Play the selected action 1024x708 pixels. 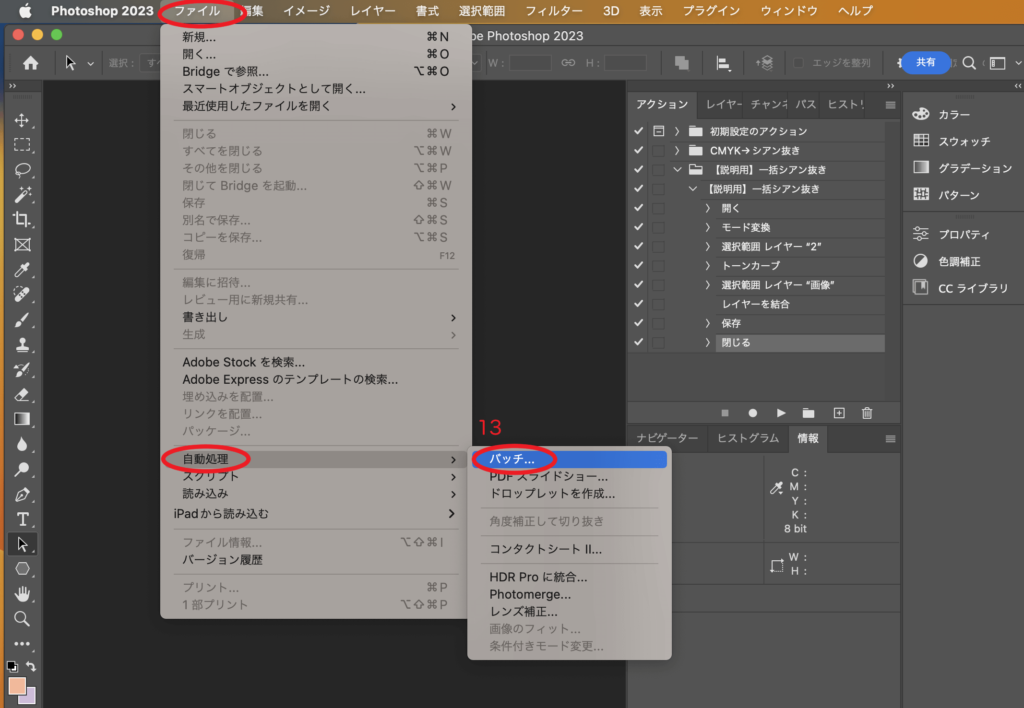tap(780, 413)
